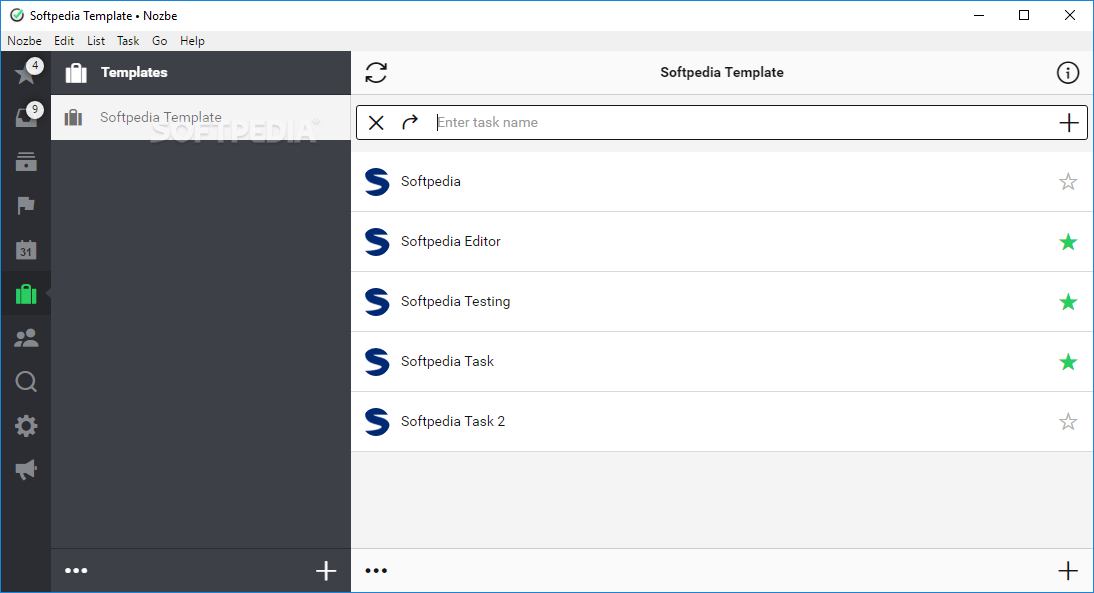Open the Team people icon

tap(26, 338)
